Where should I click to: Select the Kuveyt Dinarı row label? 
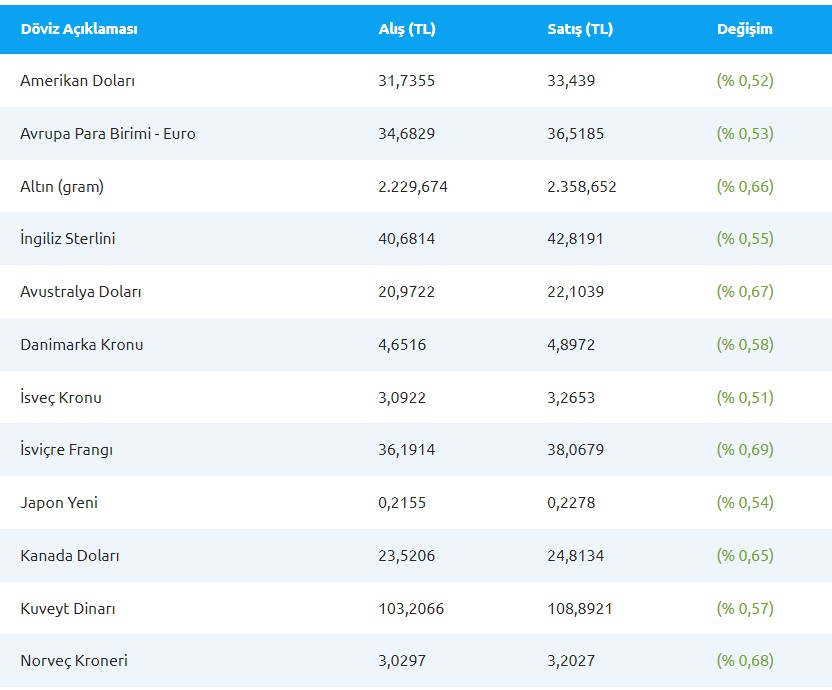(x=67, y=608)
